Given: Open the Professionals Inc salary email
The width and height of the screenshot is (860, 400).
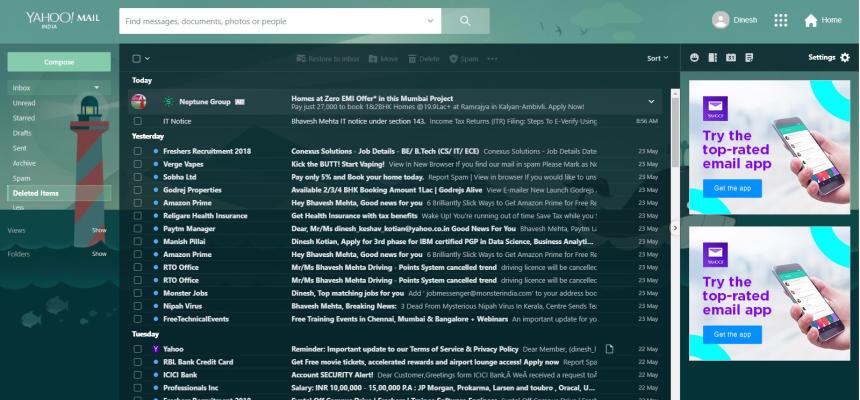Looking at the screenshot, I should (x=395, y=388).
